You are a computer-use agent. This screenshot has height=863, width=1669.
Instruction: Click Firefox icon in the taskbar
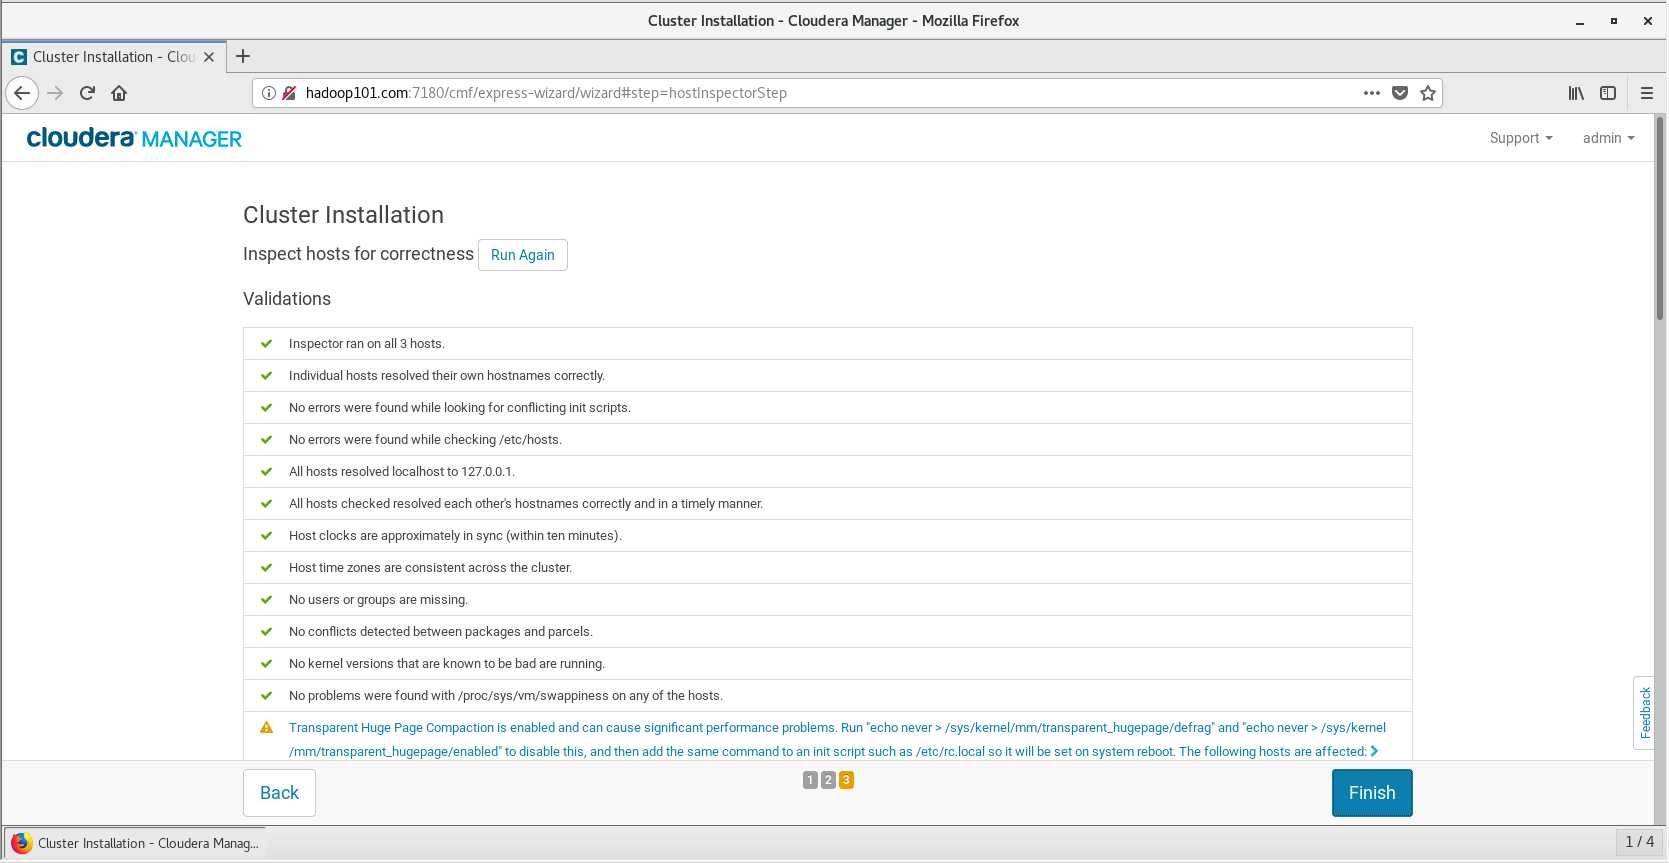21,843
